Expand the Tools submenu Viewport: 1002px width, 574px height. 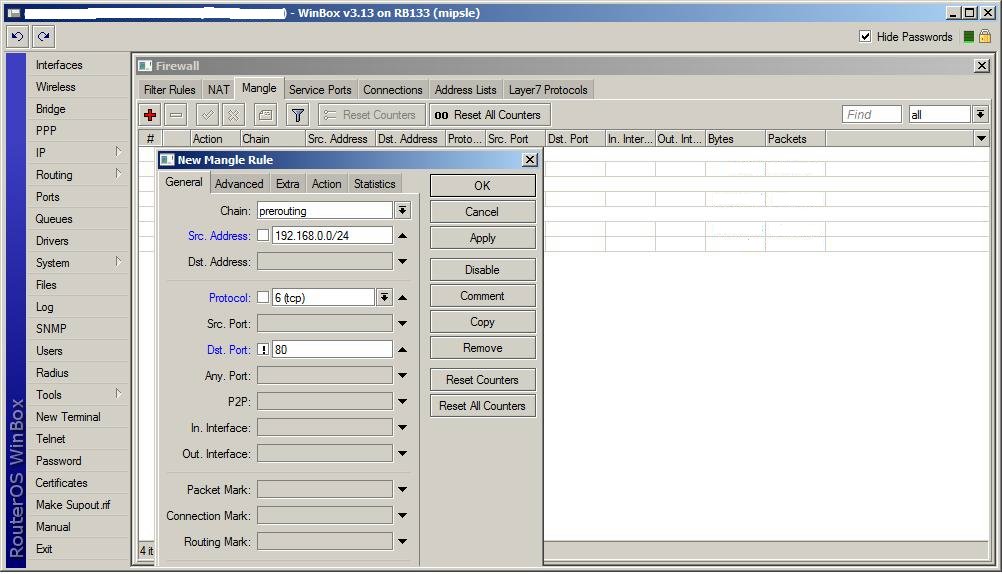77,394
